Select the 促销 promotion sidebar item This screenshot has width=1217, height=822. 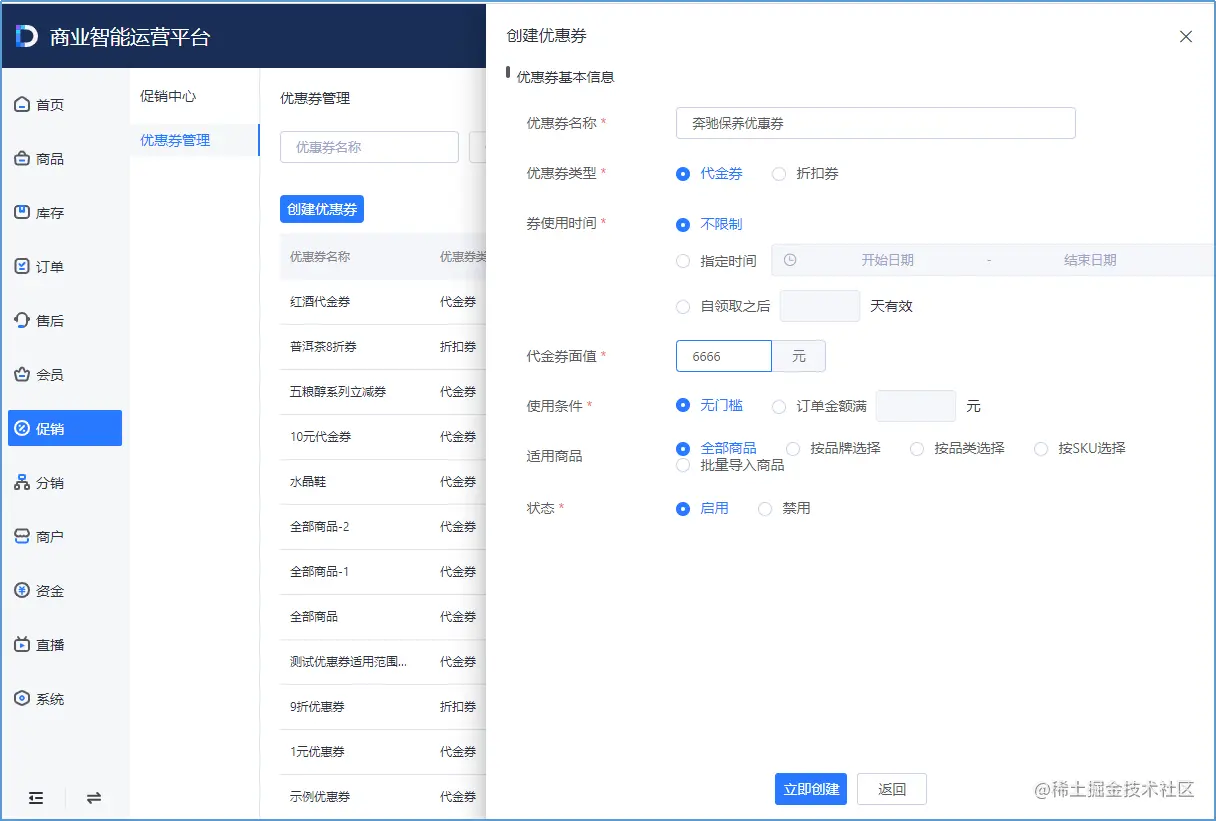pos(65,428)
